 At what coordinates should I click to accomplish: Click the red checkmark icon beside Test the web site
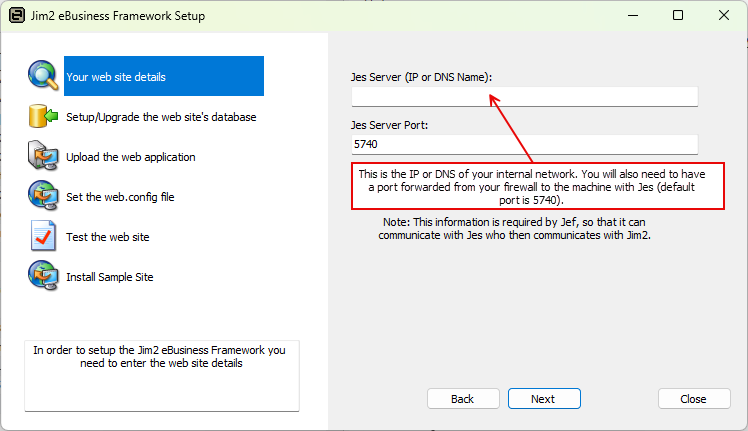coord(44,237)
